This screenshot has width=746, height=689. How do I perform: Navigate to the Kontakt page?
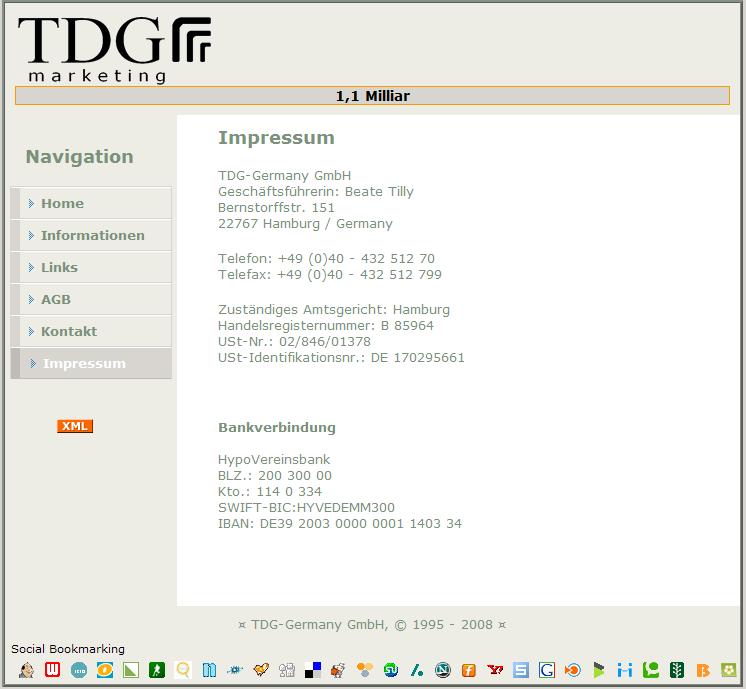[x=69, y=331]
